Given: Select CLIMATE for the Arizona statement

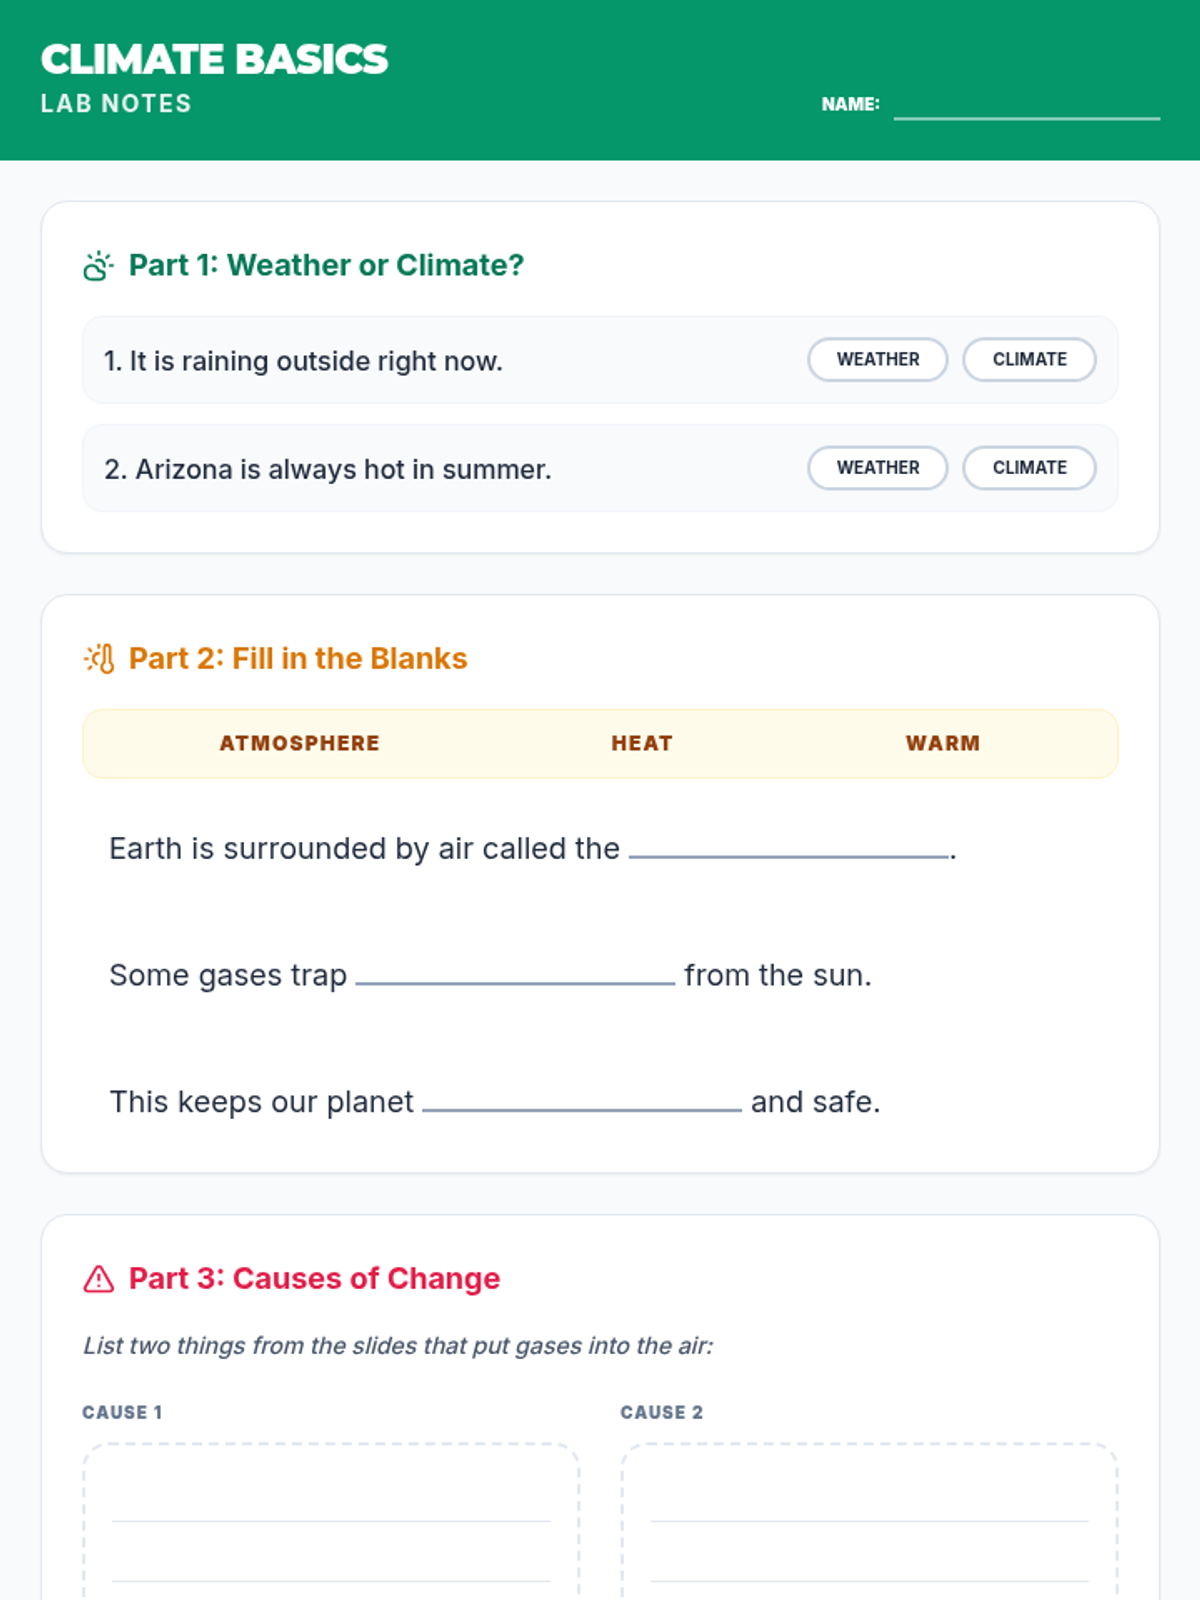Looking at the screenshot, I should point(1029,468).
